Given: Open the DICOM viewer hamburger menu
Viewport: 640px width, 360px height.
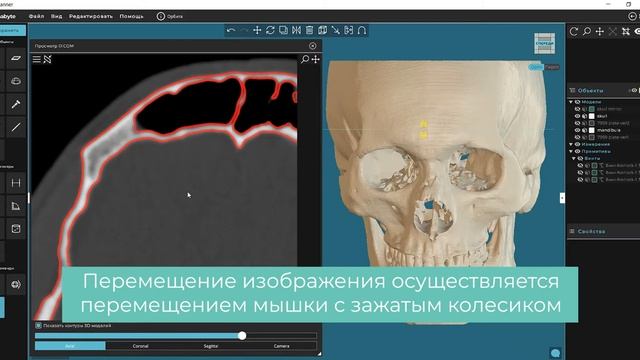Looking at the screenshot, I should (x=36, y=60).
